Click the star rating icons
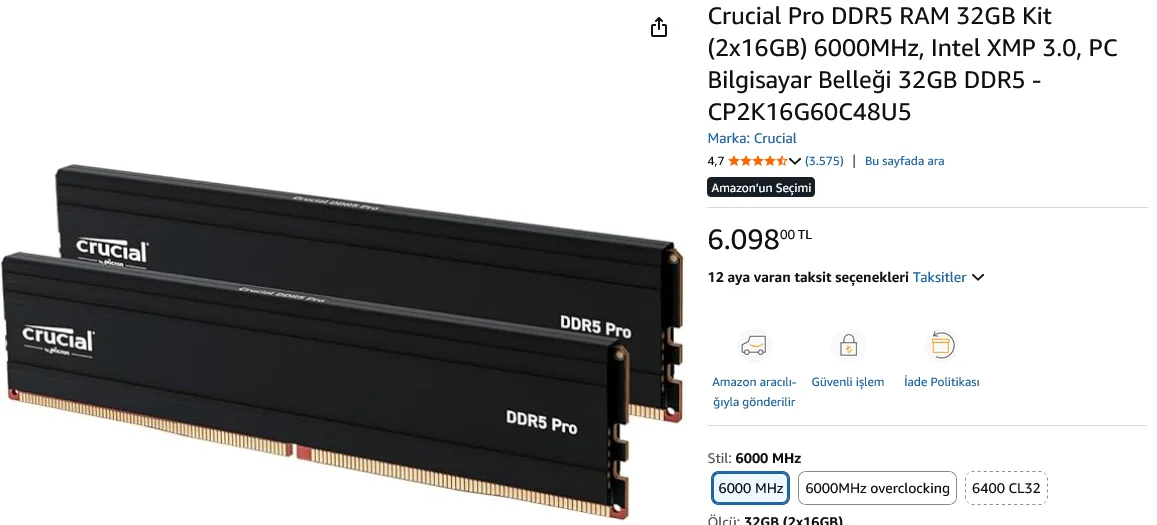1157x525 pixels. click(758, 161)
